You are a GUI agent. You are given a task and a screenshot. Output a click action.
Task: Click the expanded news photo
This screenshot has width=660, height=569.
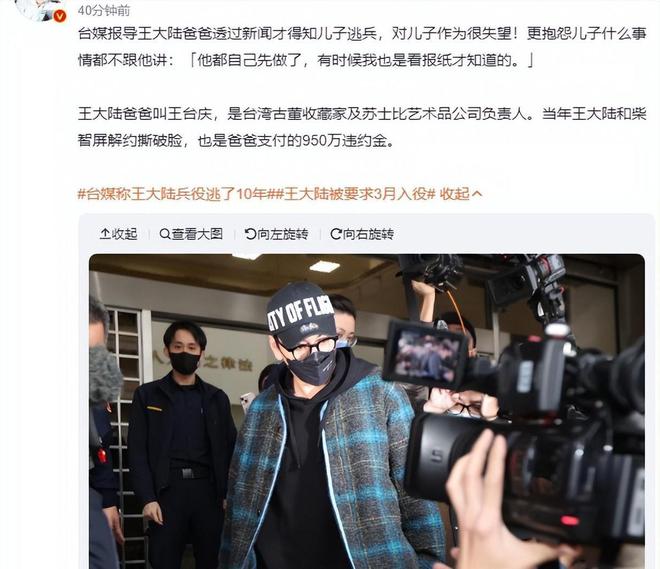point(367,411)
